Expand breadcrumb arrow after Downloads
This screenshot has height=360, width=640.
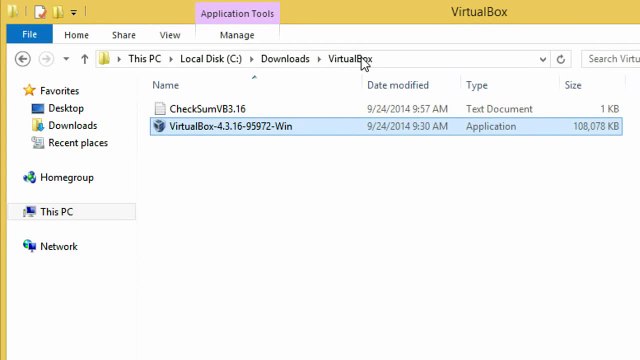pyautogui.click(x=319, y=59)
